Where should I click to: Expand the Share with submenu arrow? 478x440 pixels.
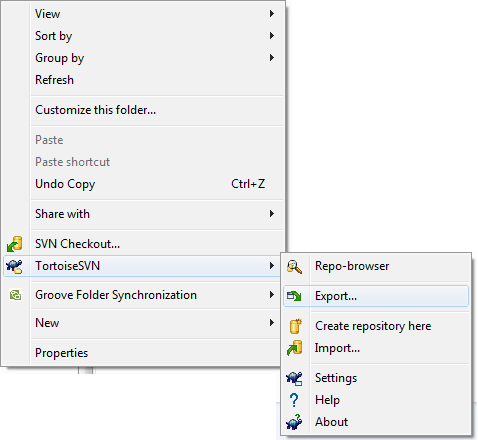[272, 214]
